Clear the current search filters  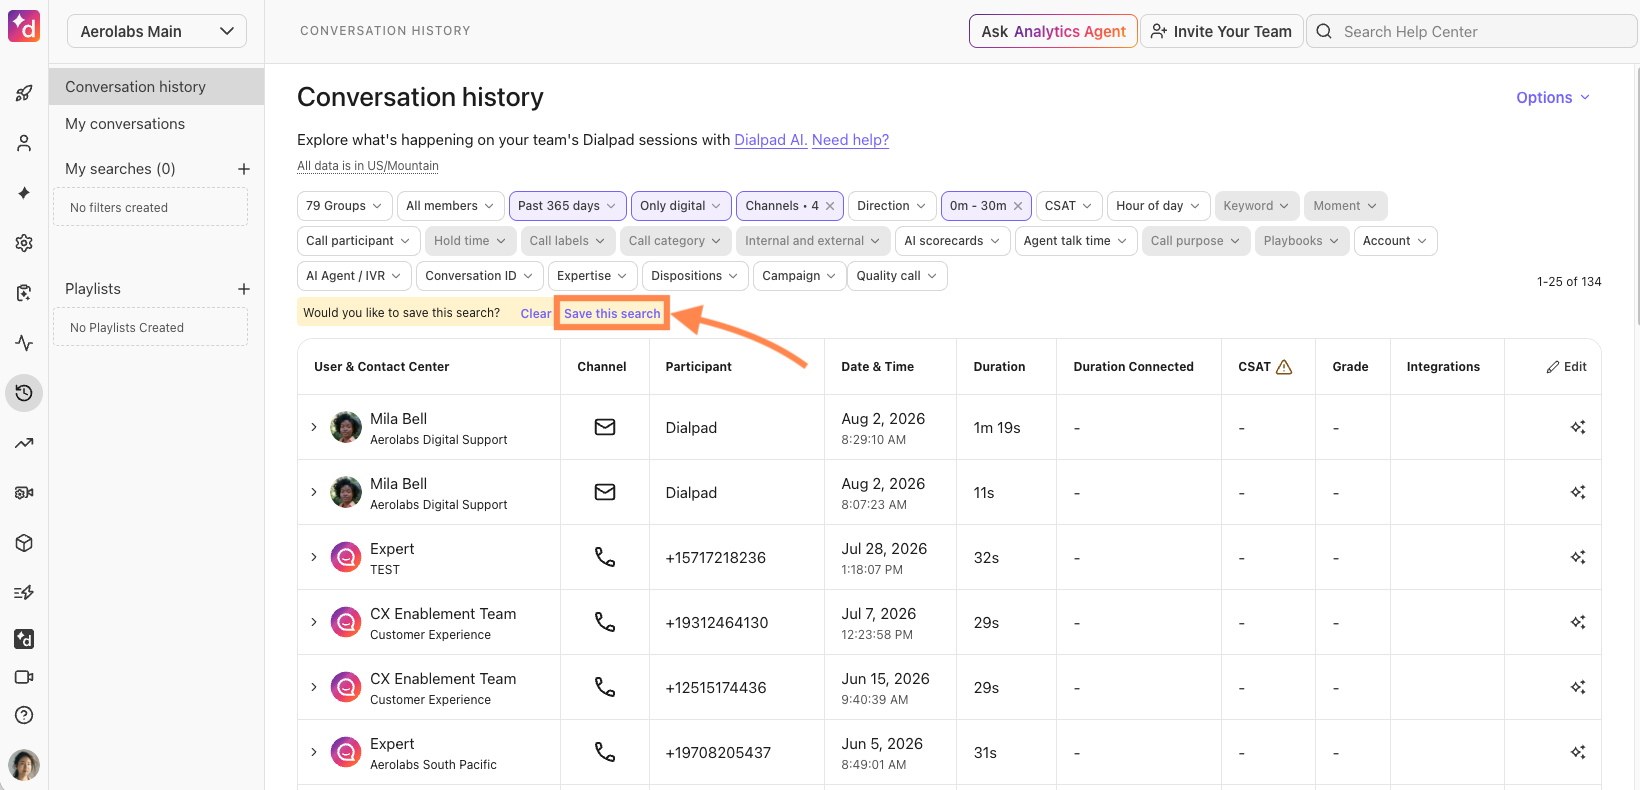click(x=535, y=314)
